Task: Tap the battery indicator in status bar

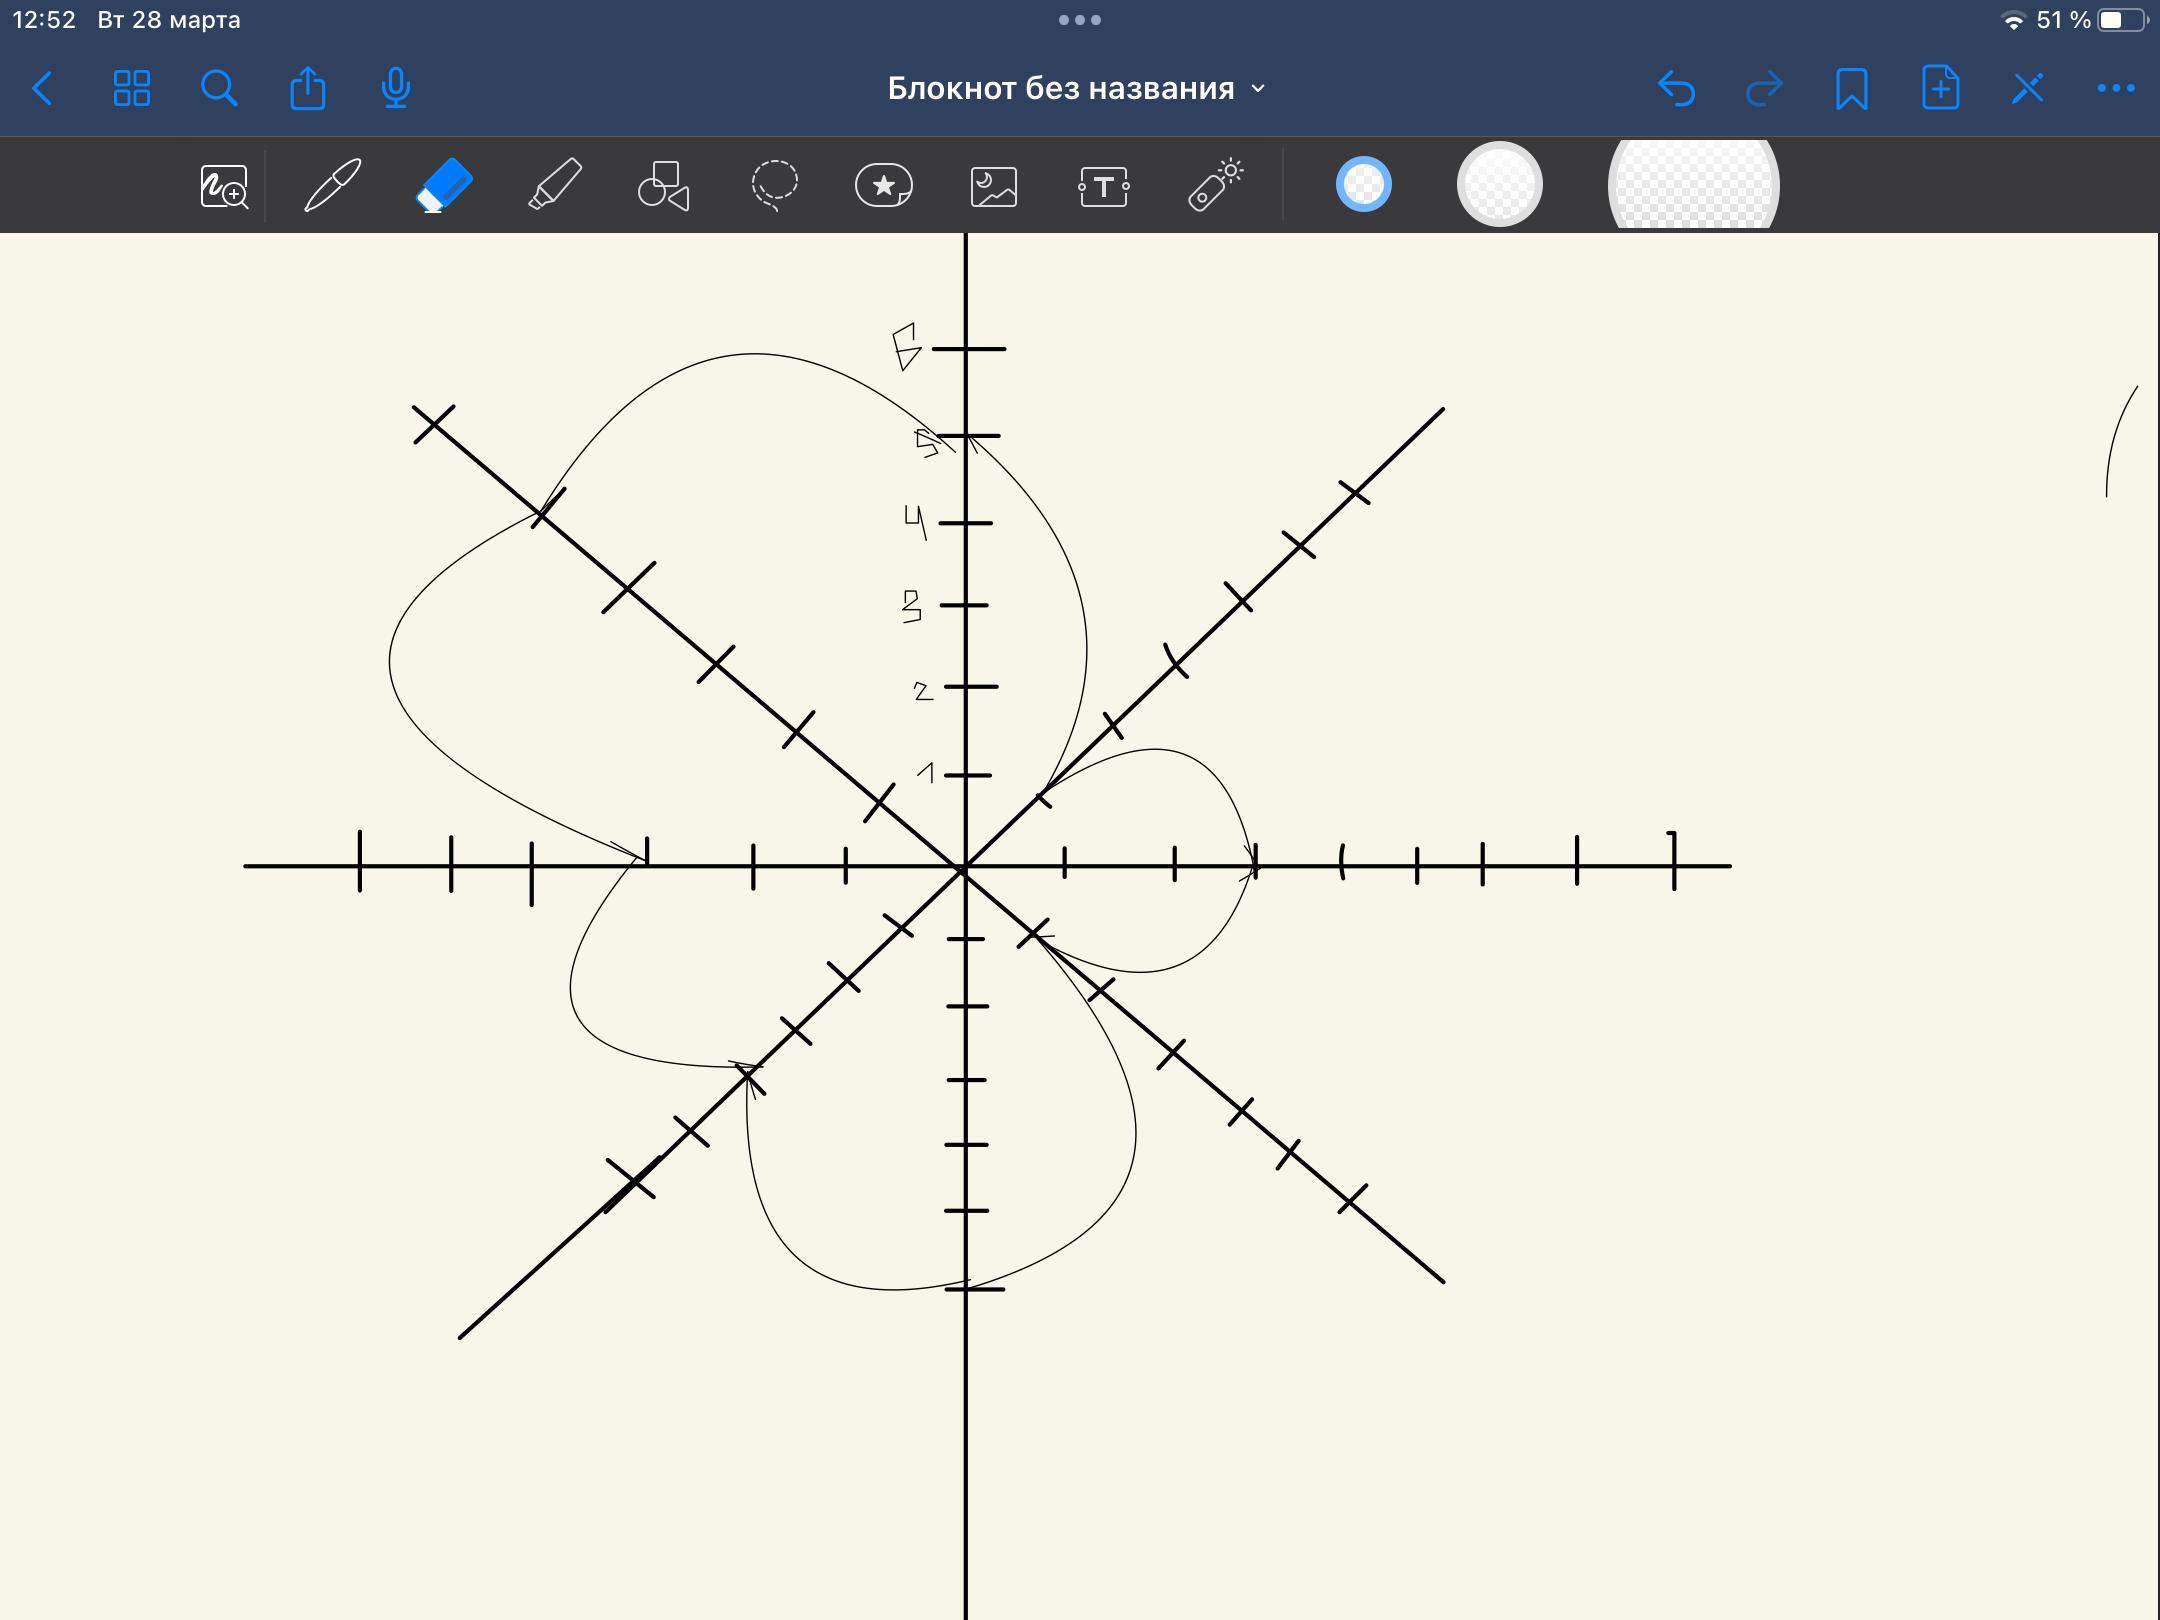Action: 2123,20
